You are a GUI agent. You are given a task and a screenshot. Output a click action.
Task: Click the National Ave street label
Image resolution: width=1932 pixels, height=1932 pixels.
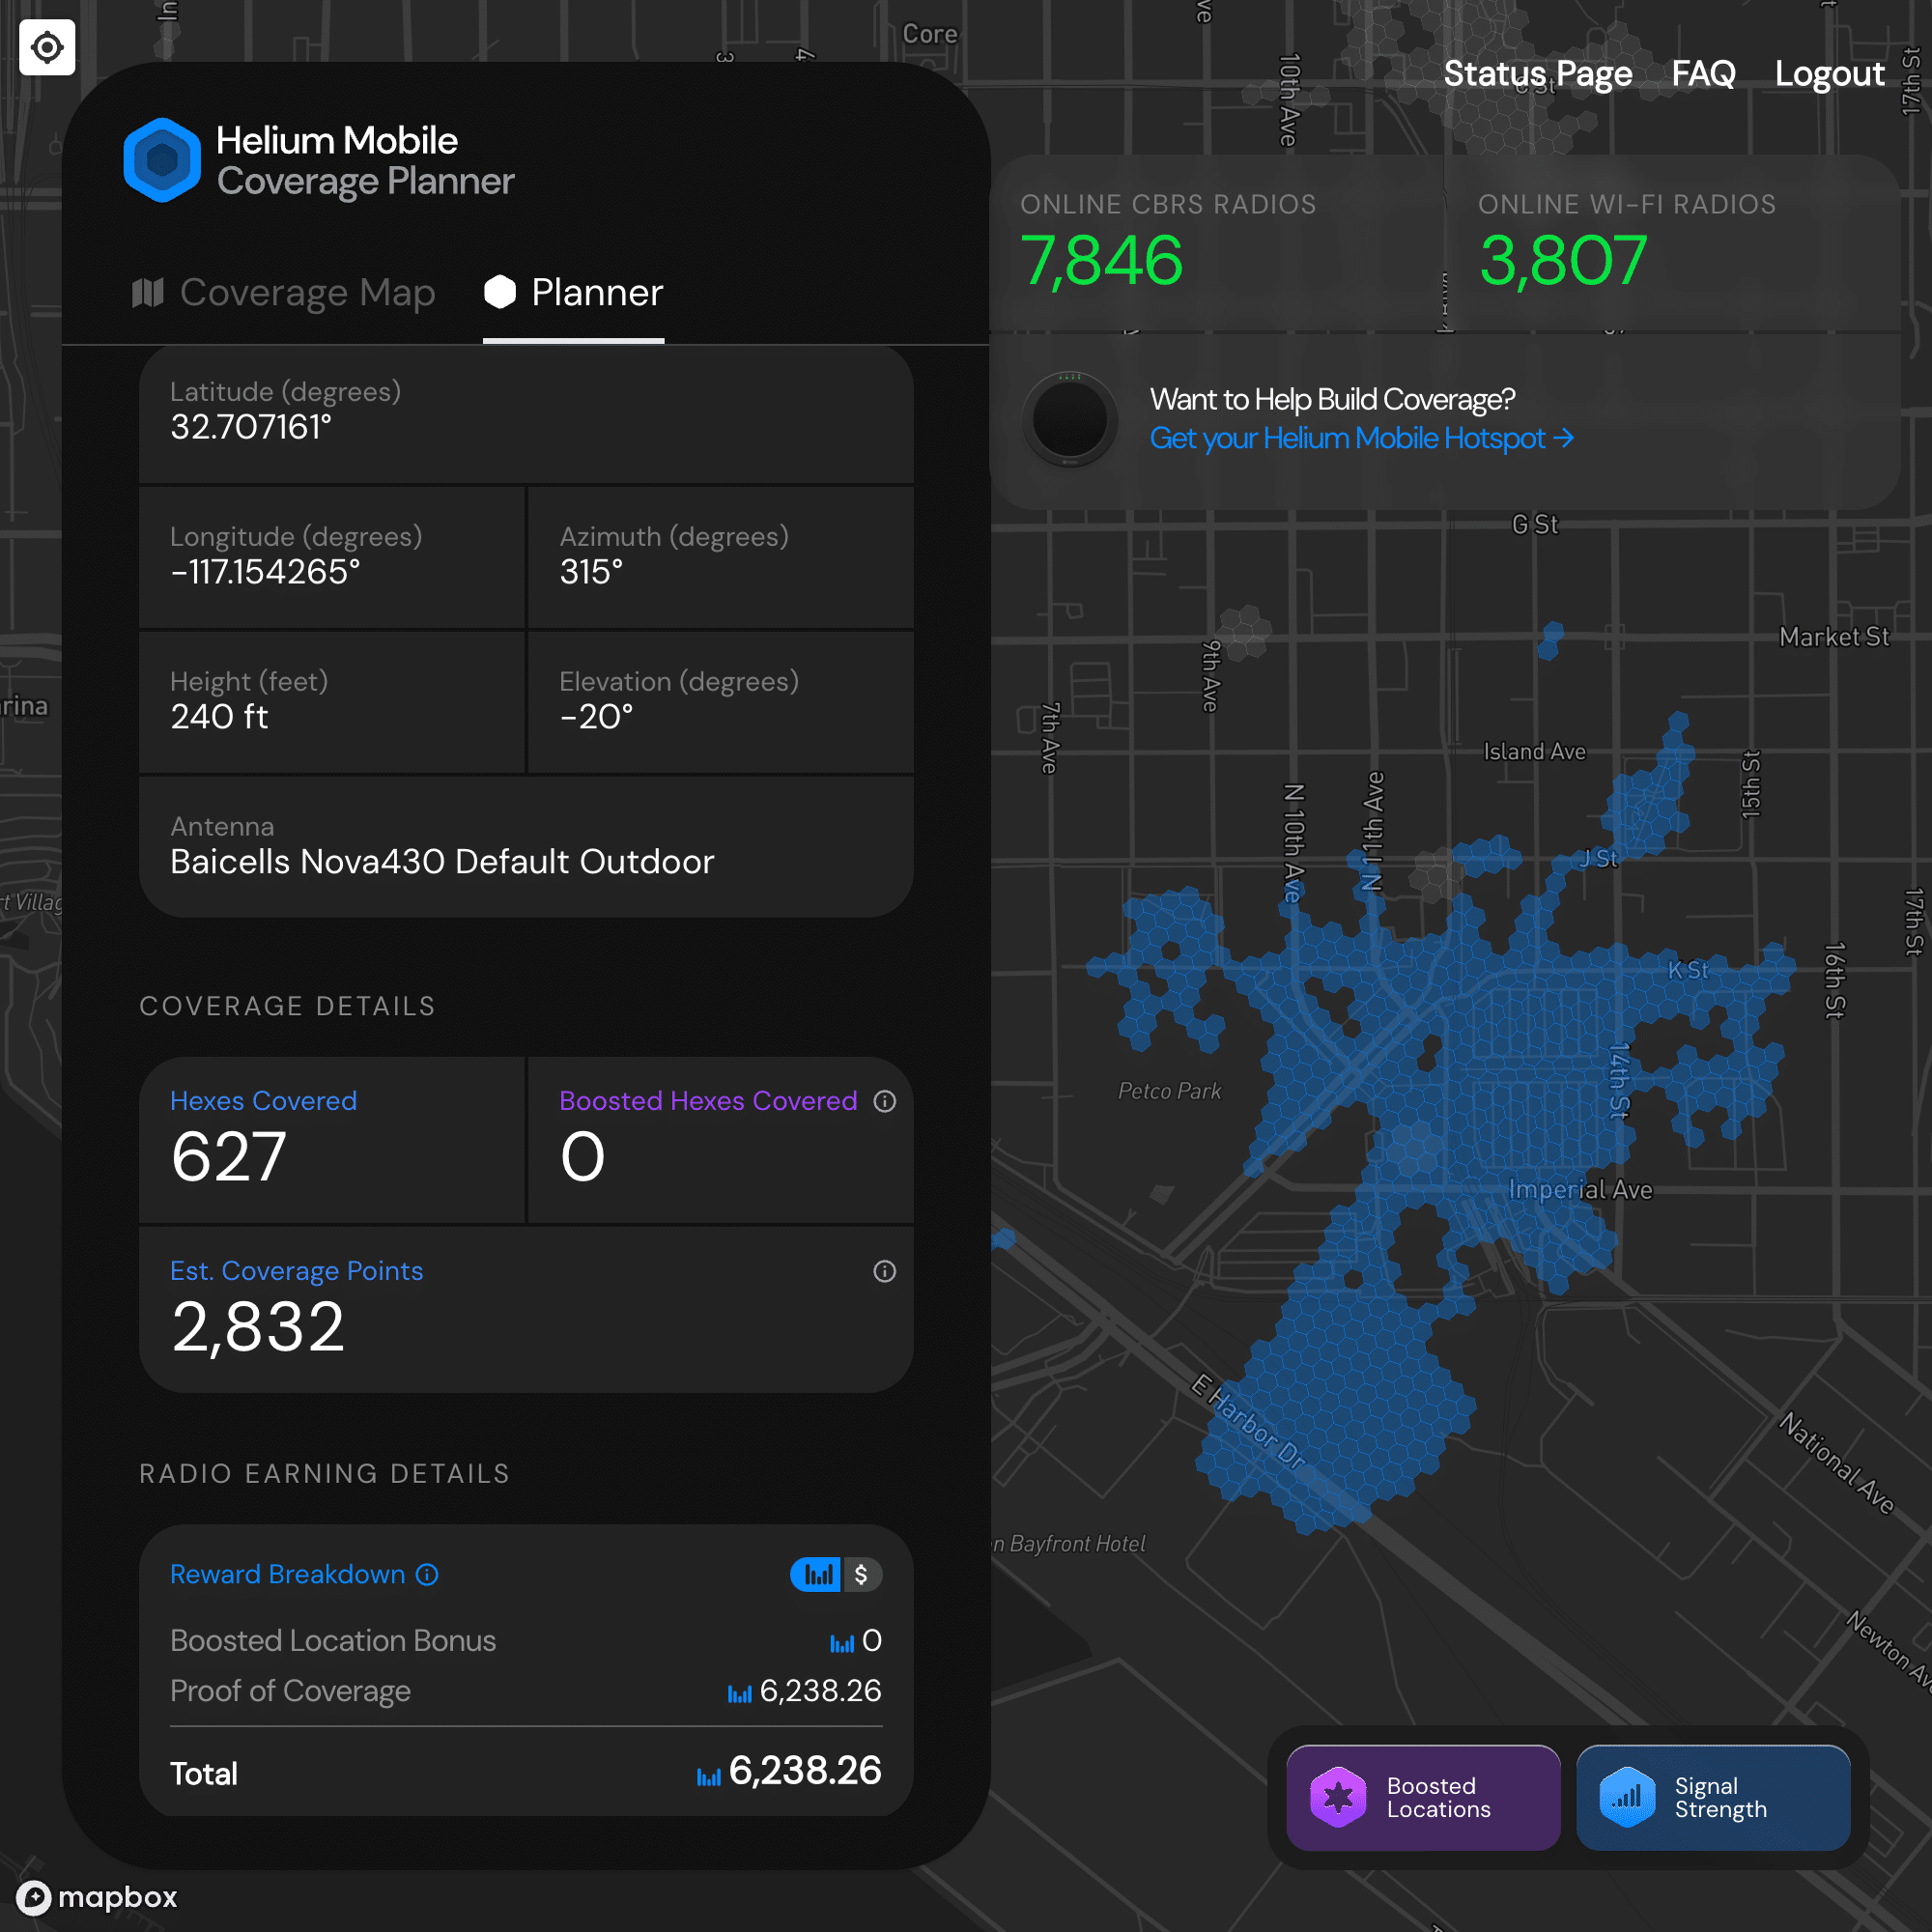tap(1837, 1463)
